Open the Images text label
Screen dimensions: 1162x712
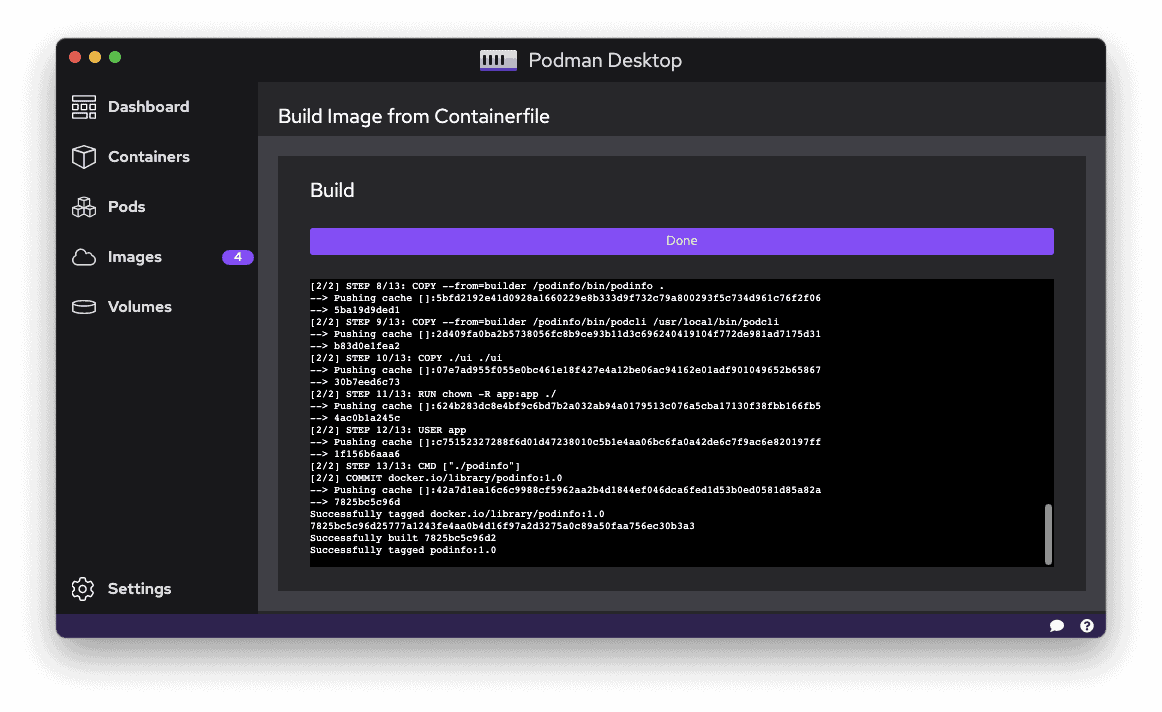[135, 257]
